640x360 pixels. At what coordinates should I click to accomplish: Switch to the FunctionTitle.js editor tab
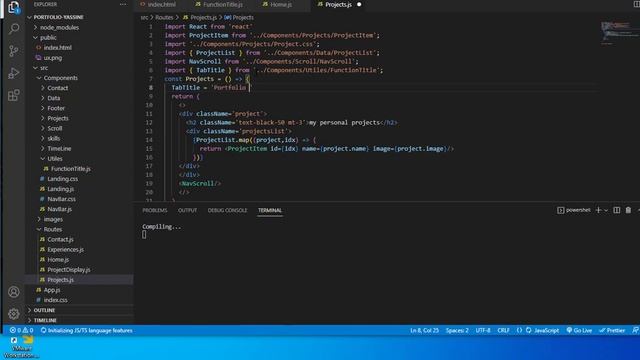pyautogui.click(x=219, y=4)
